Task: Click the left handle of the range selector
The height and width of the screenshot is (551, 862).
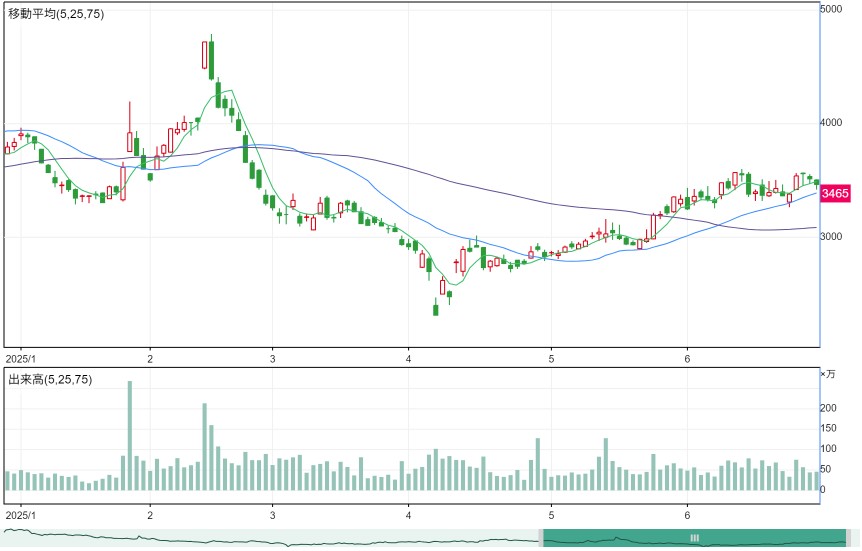Action: point(541,538)
